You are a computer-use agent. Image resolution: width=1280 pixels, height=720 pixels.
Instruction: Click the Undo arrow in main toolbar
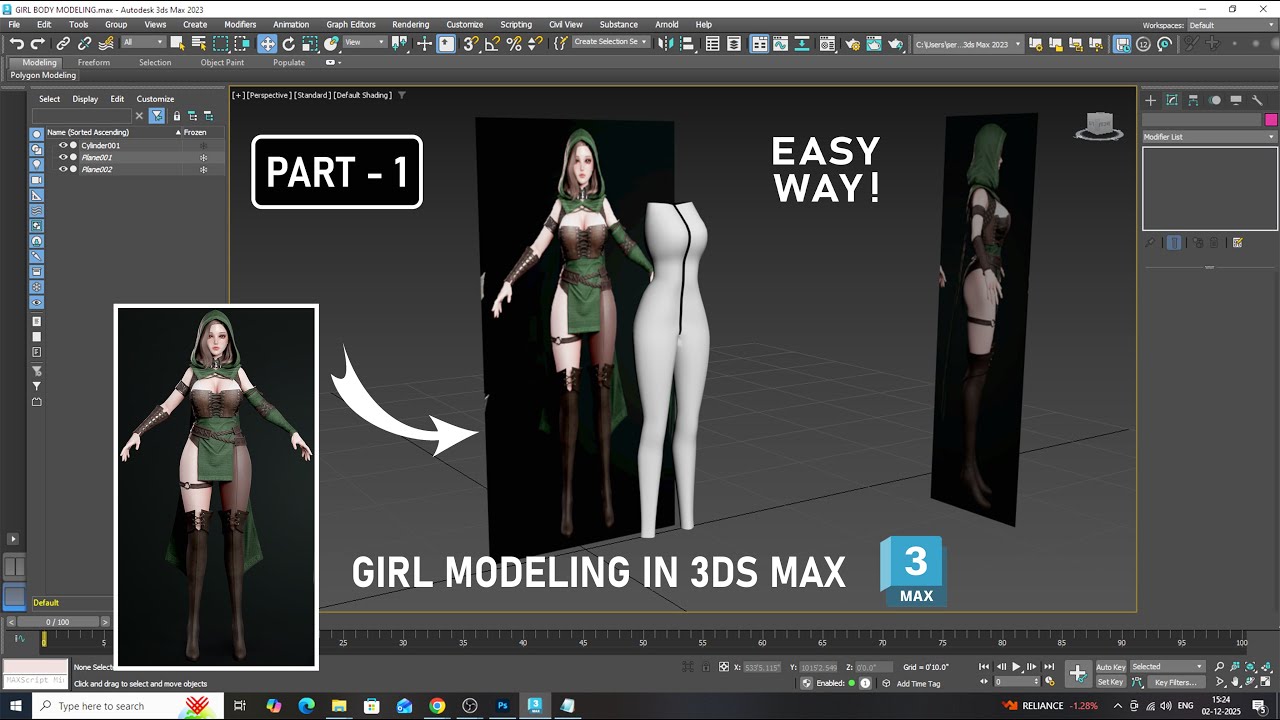[16, 43]
